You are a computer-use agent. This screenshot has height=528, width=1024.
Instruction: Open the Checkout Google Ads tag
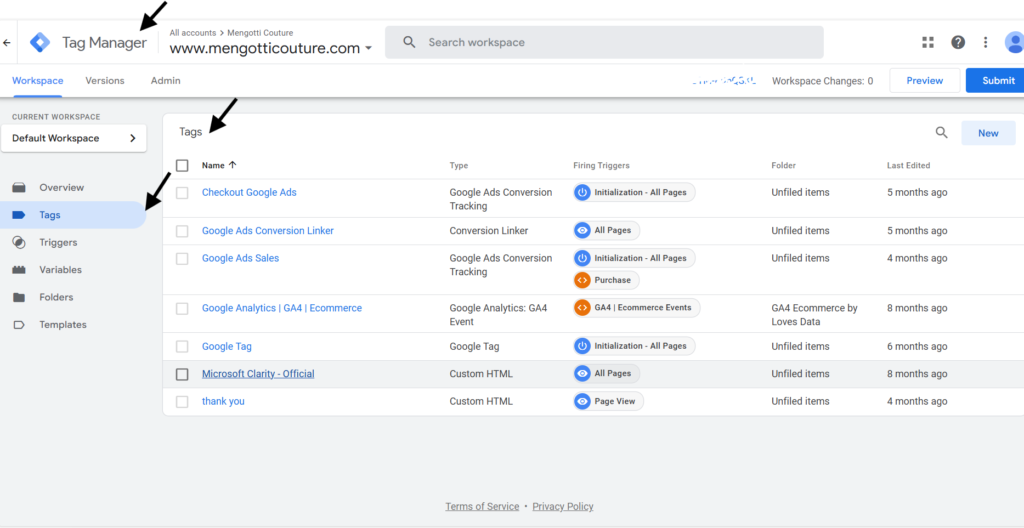249,193
